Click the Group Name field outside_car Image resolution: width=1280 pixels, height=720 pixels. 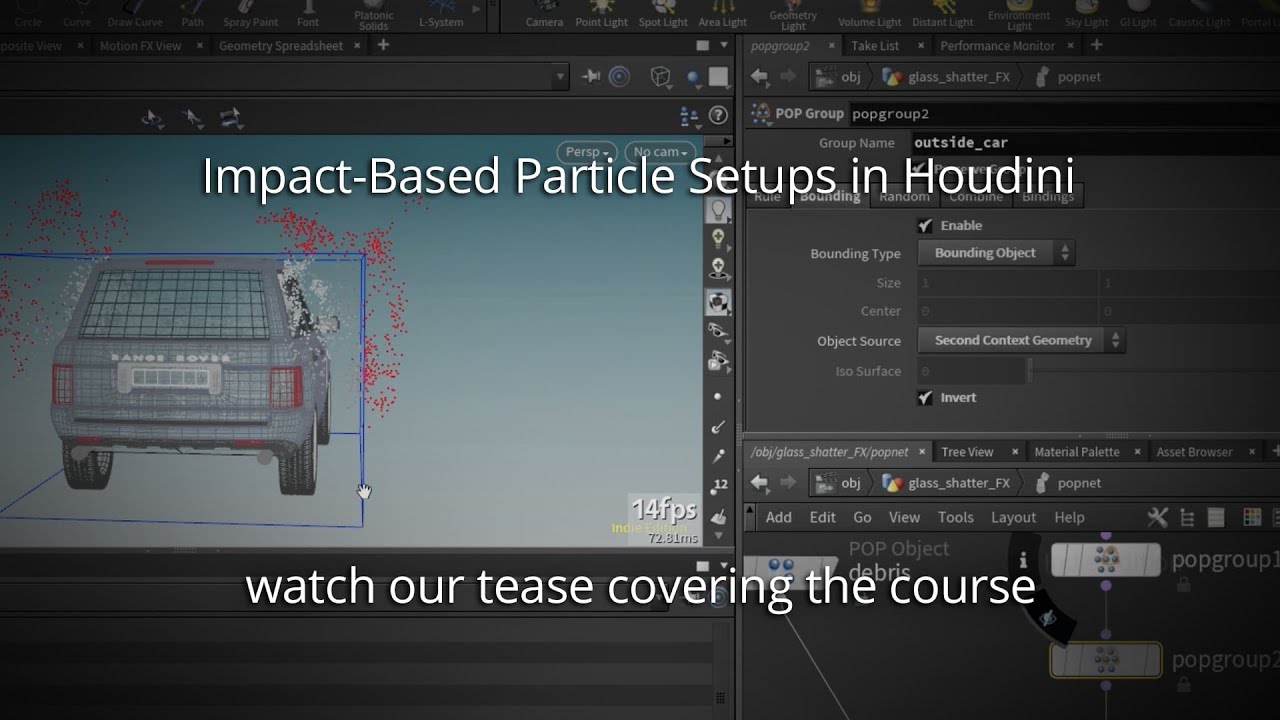tap(1094, 143)
